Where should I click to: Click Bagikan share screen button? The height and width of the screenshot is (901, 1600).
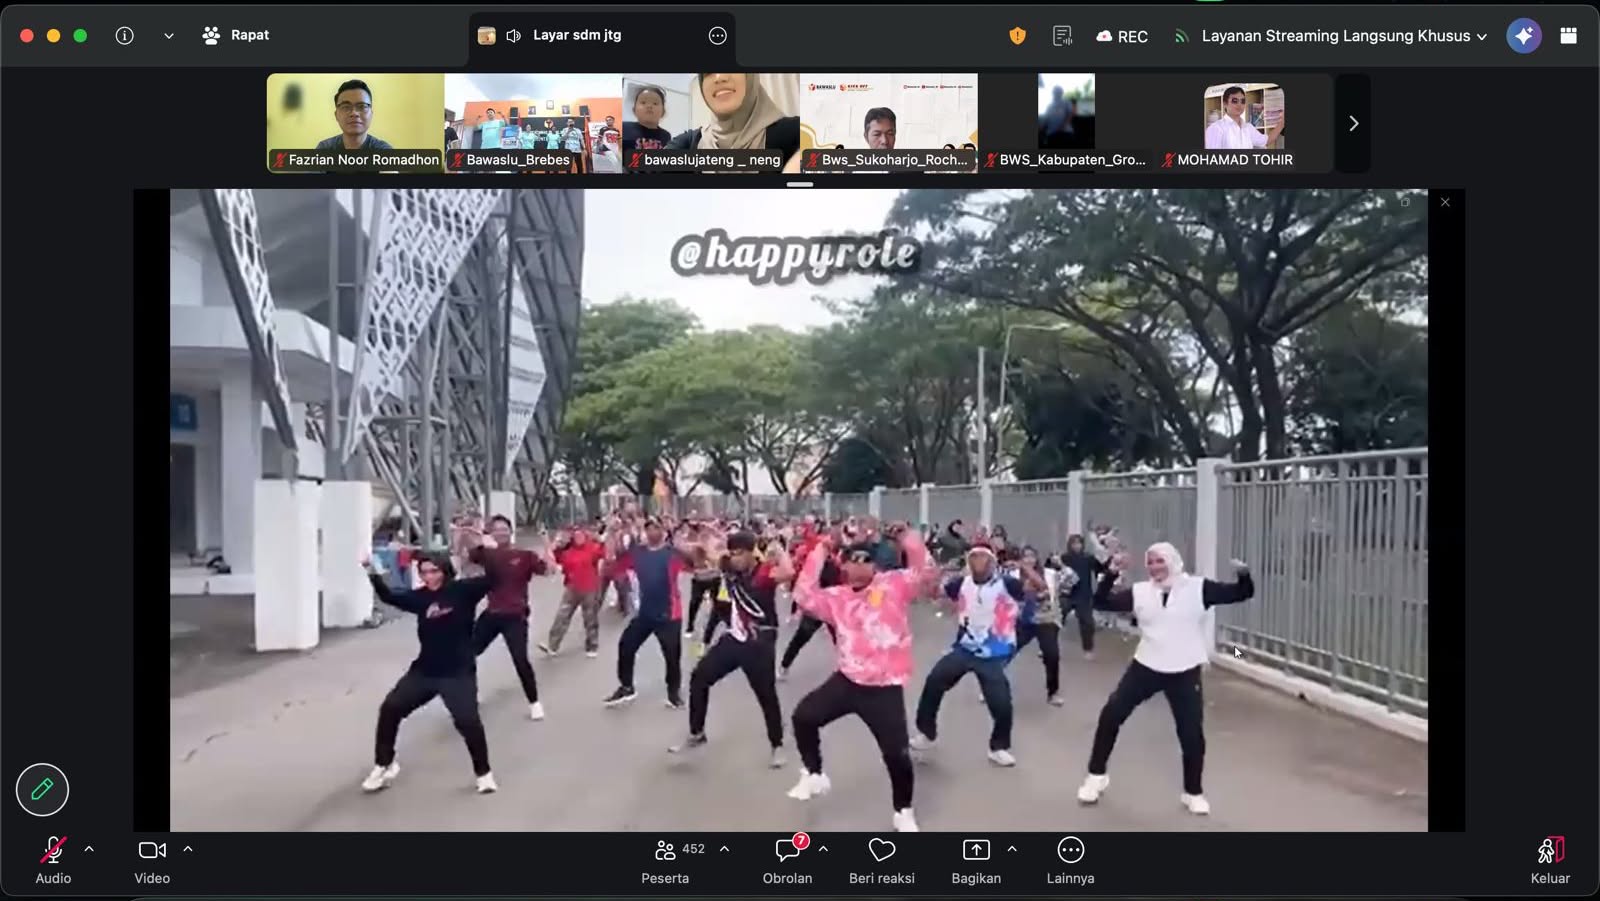[x=976, y=860]
